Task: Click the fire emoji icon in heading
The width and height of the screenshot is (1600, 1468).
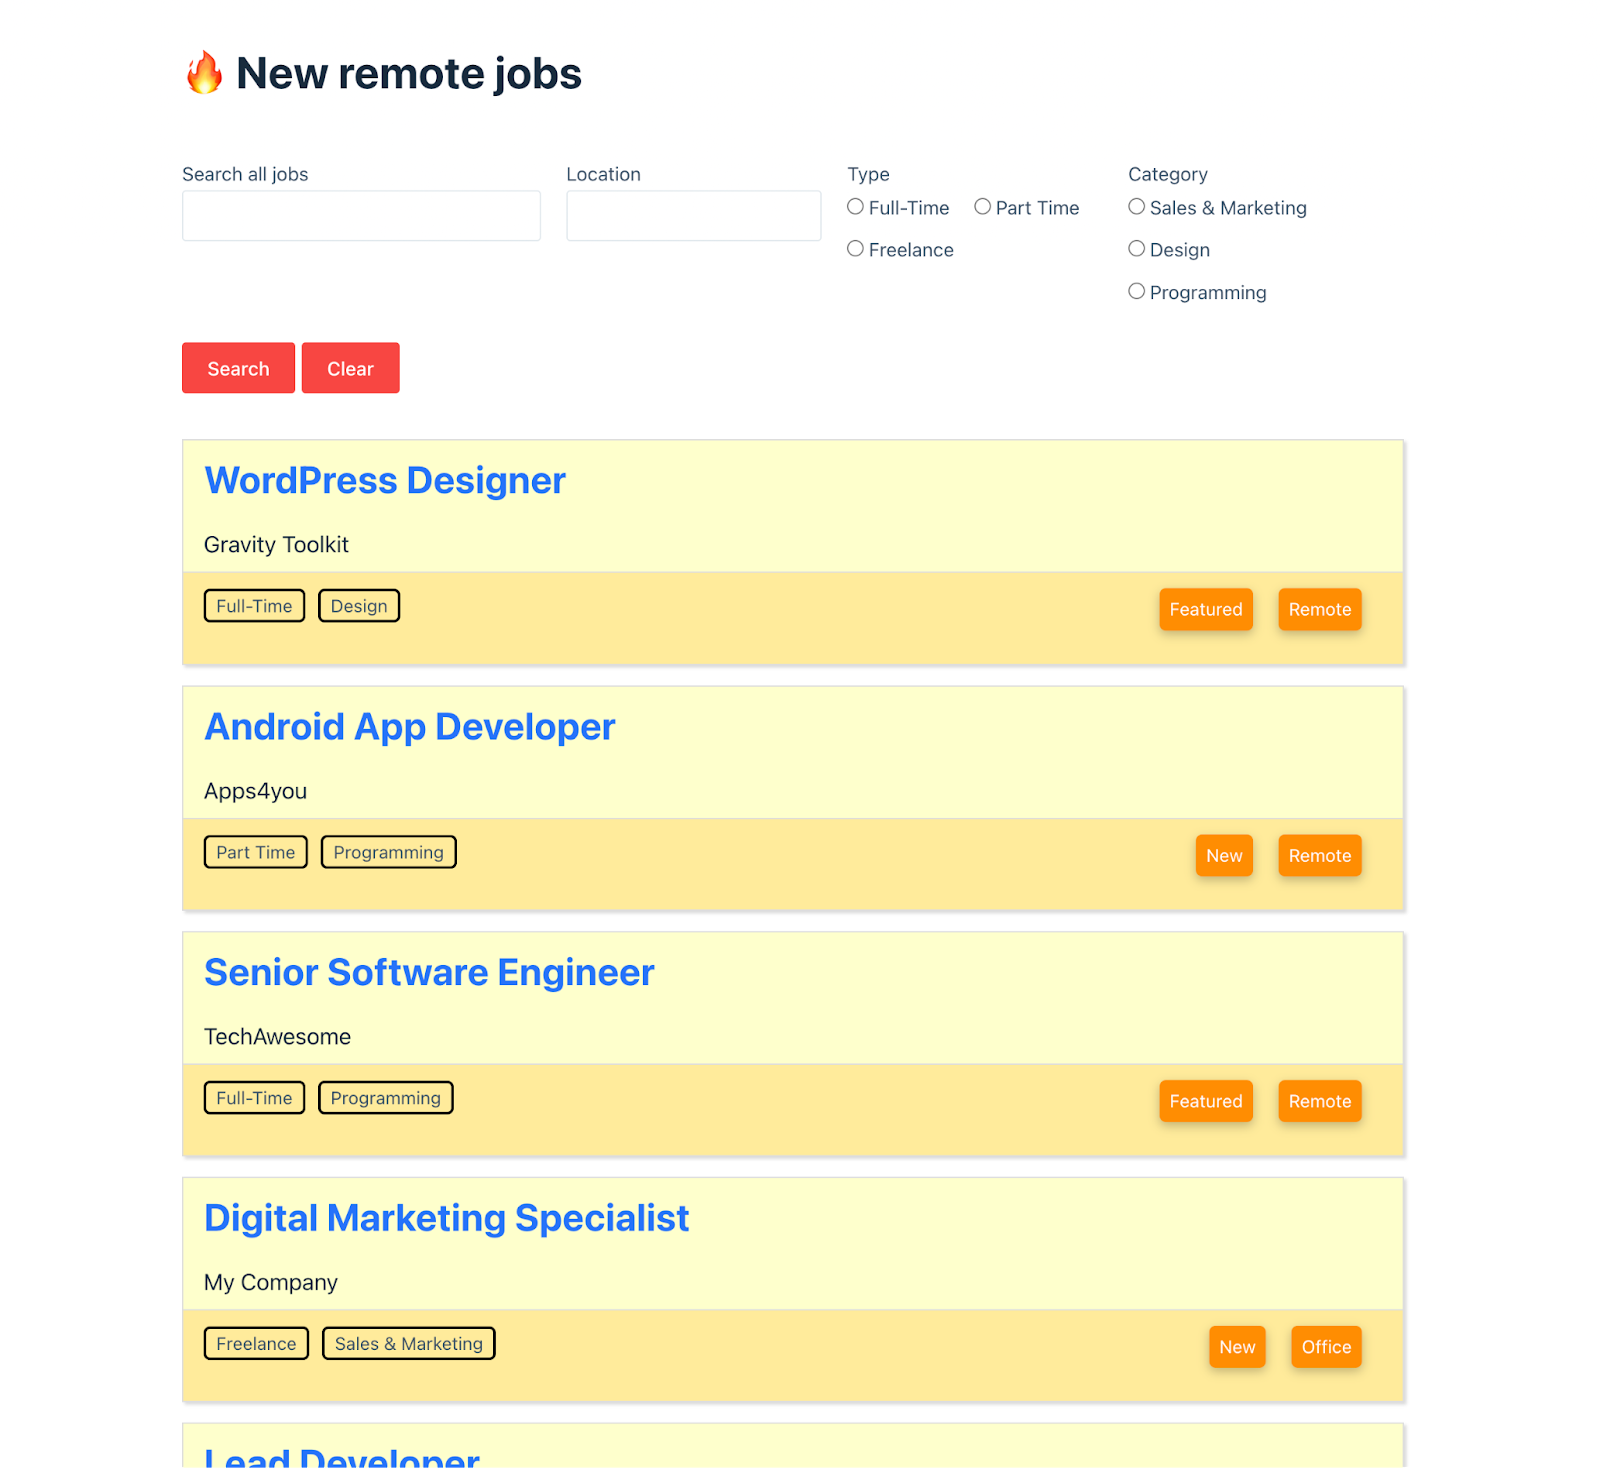Action: (x=204, y=73)
